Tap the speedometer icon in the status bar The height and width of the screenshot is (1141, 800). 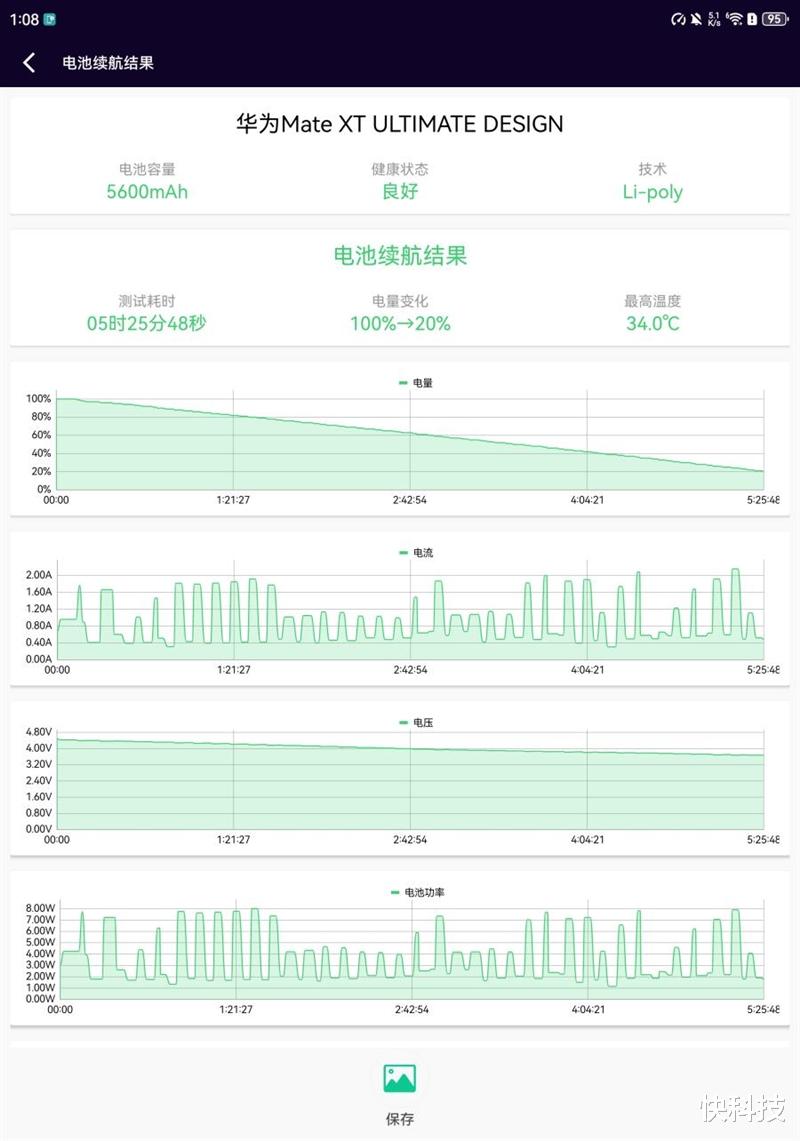point(678,19)
